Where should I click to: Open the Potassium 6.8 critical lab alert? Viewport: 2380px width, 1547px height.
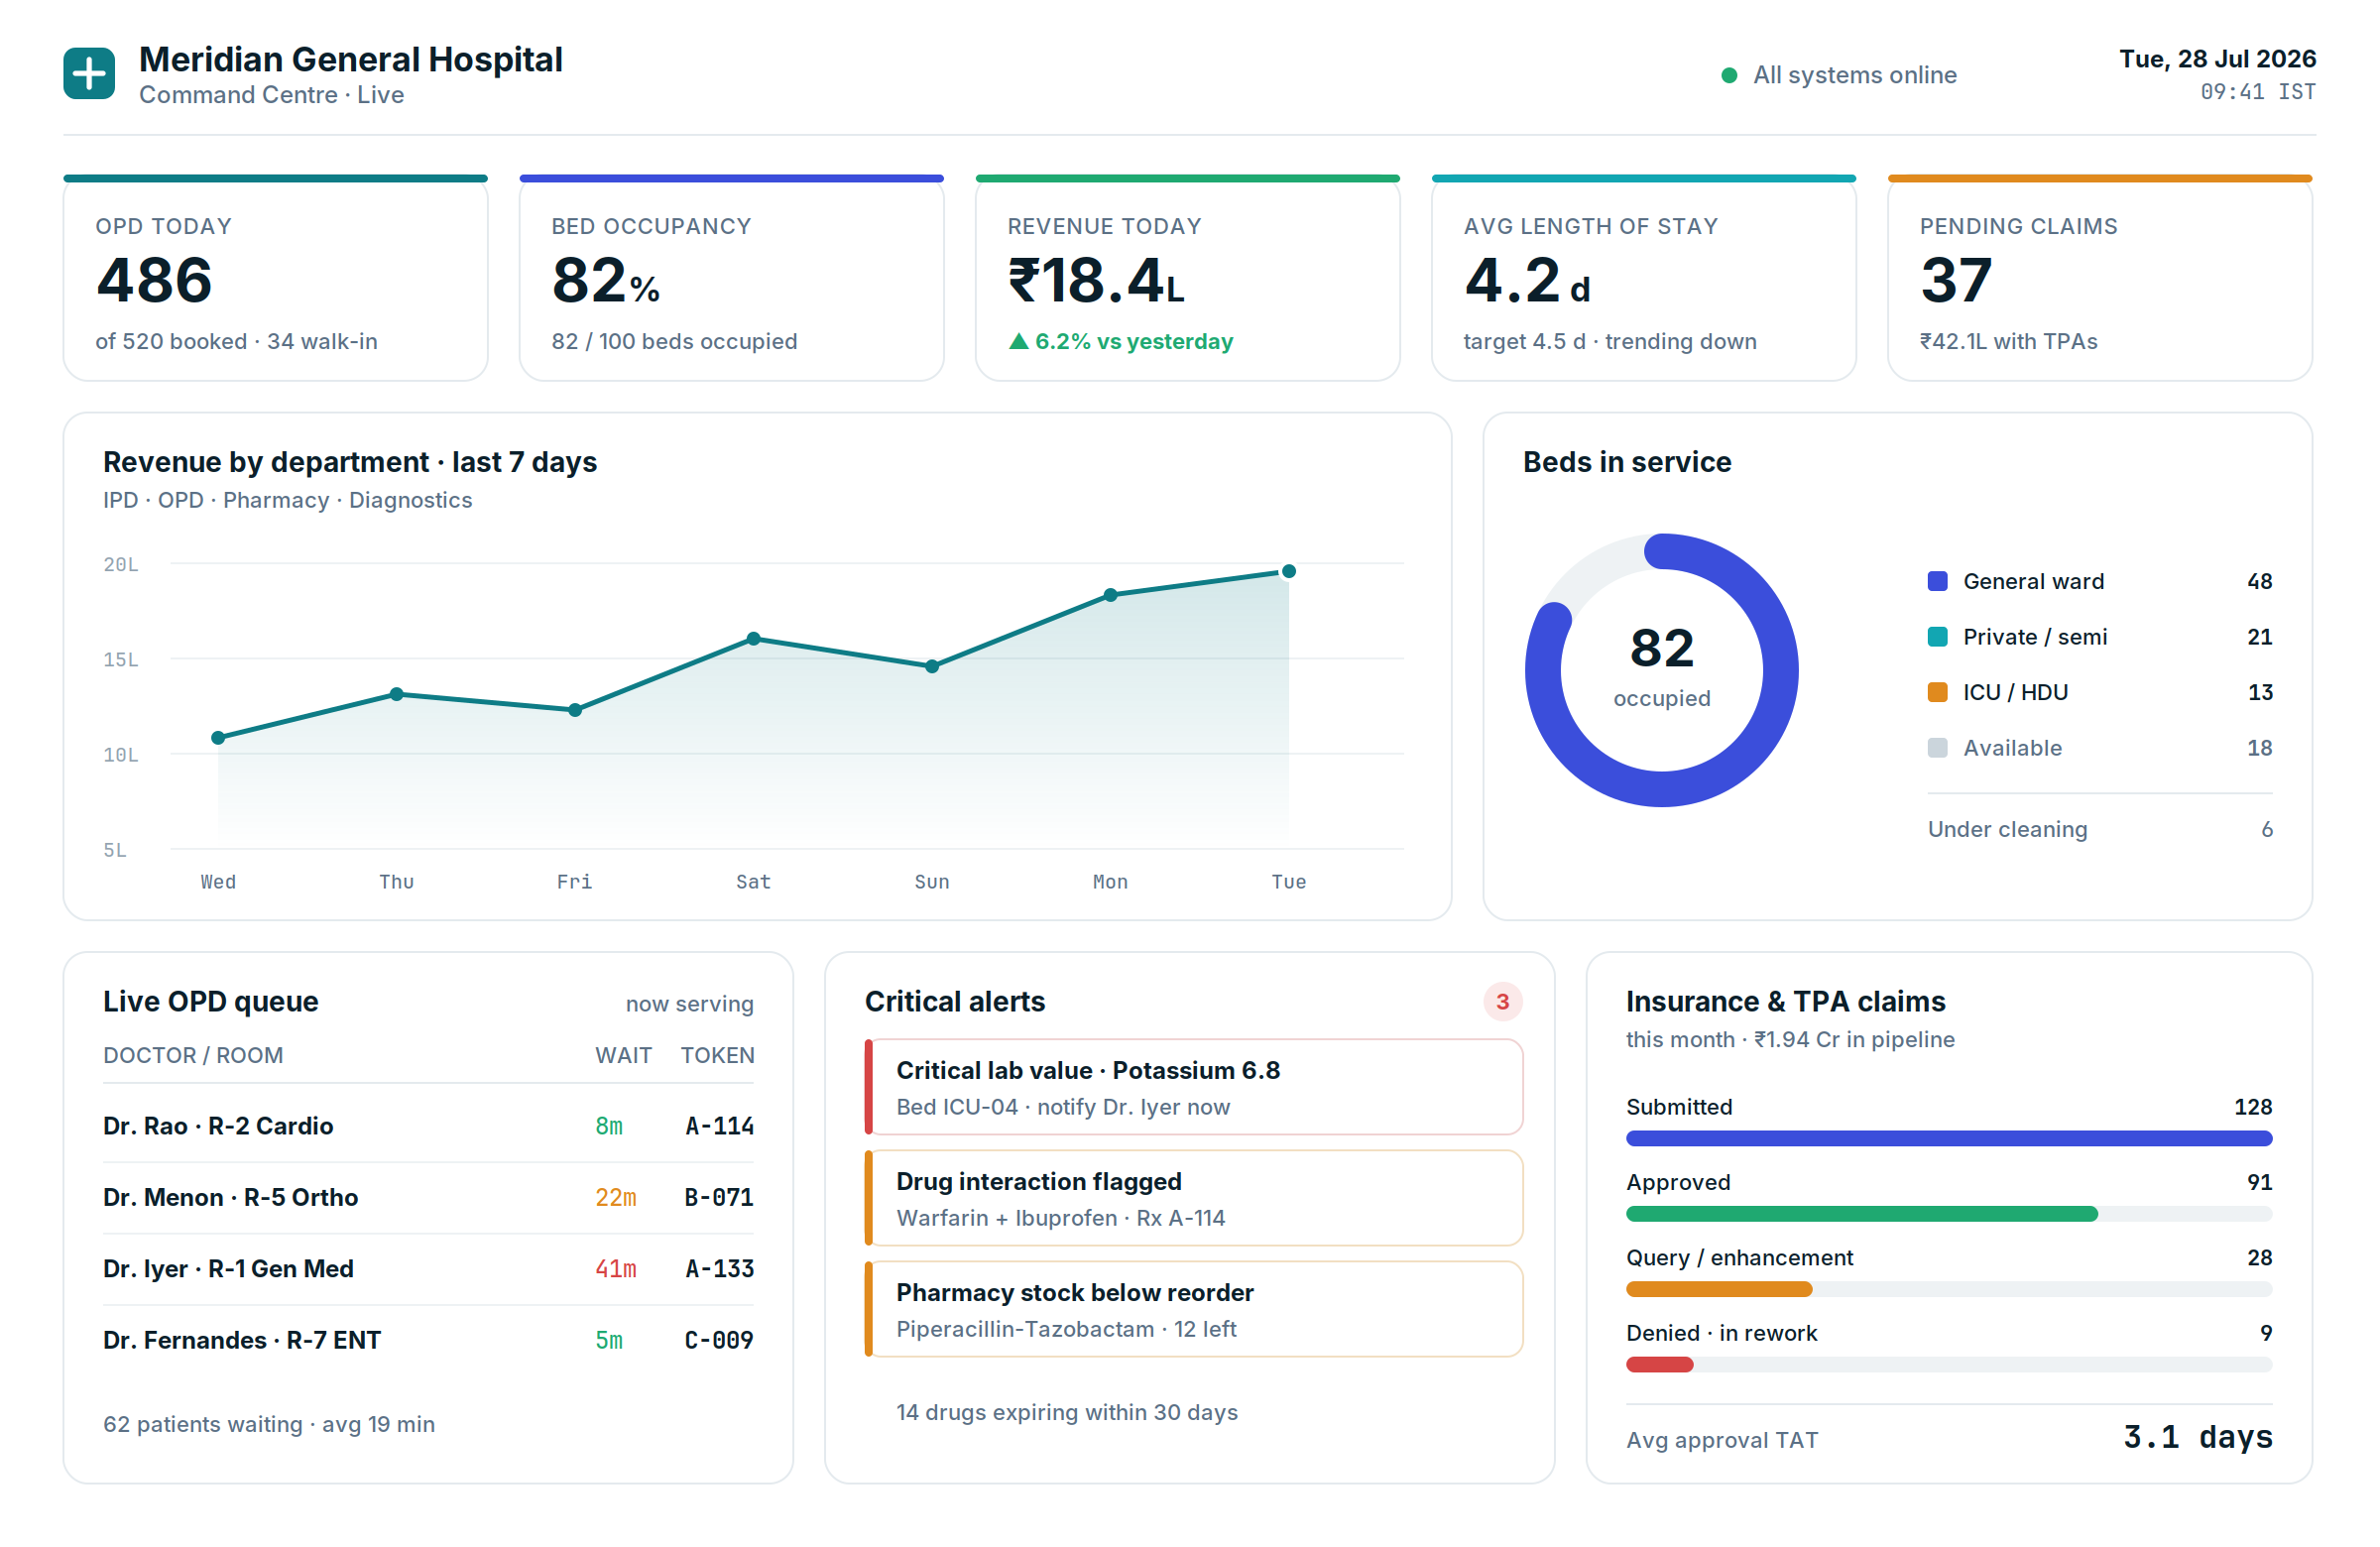pos(1194,1087)
